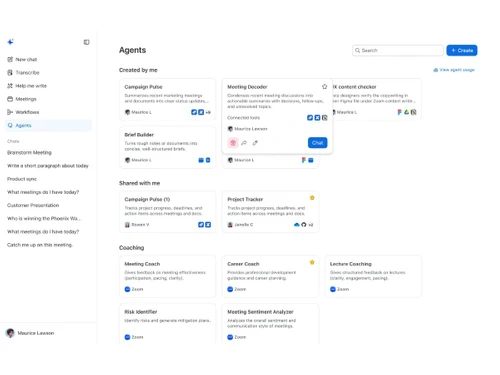
Task: Open the Meeting Sentiment Analyzer title
Action: (260, 312)
